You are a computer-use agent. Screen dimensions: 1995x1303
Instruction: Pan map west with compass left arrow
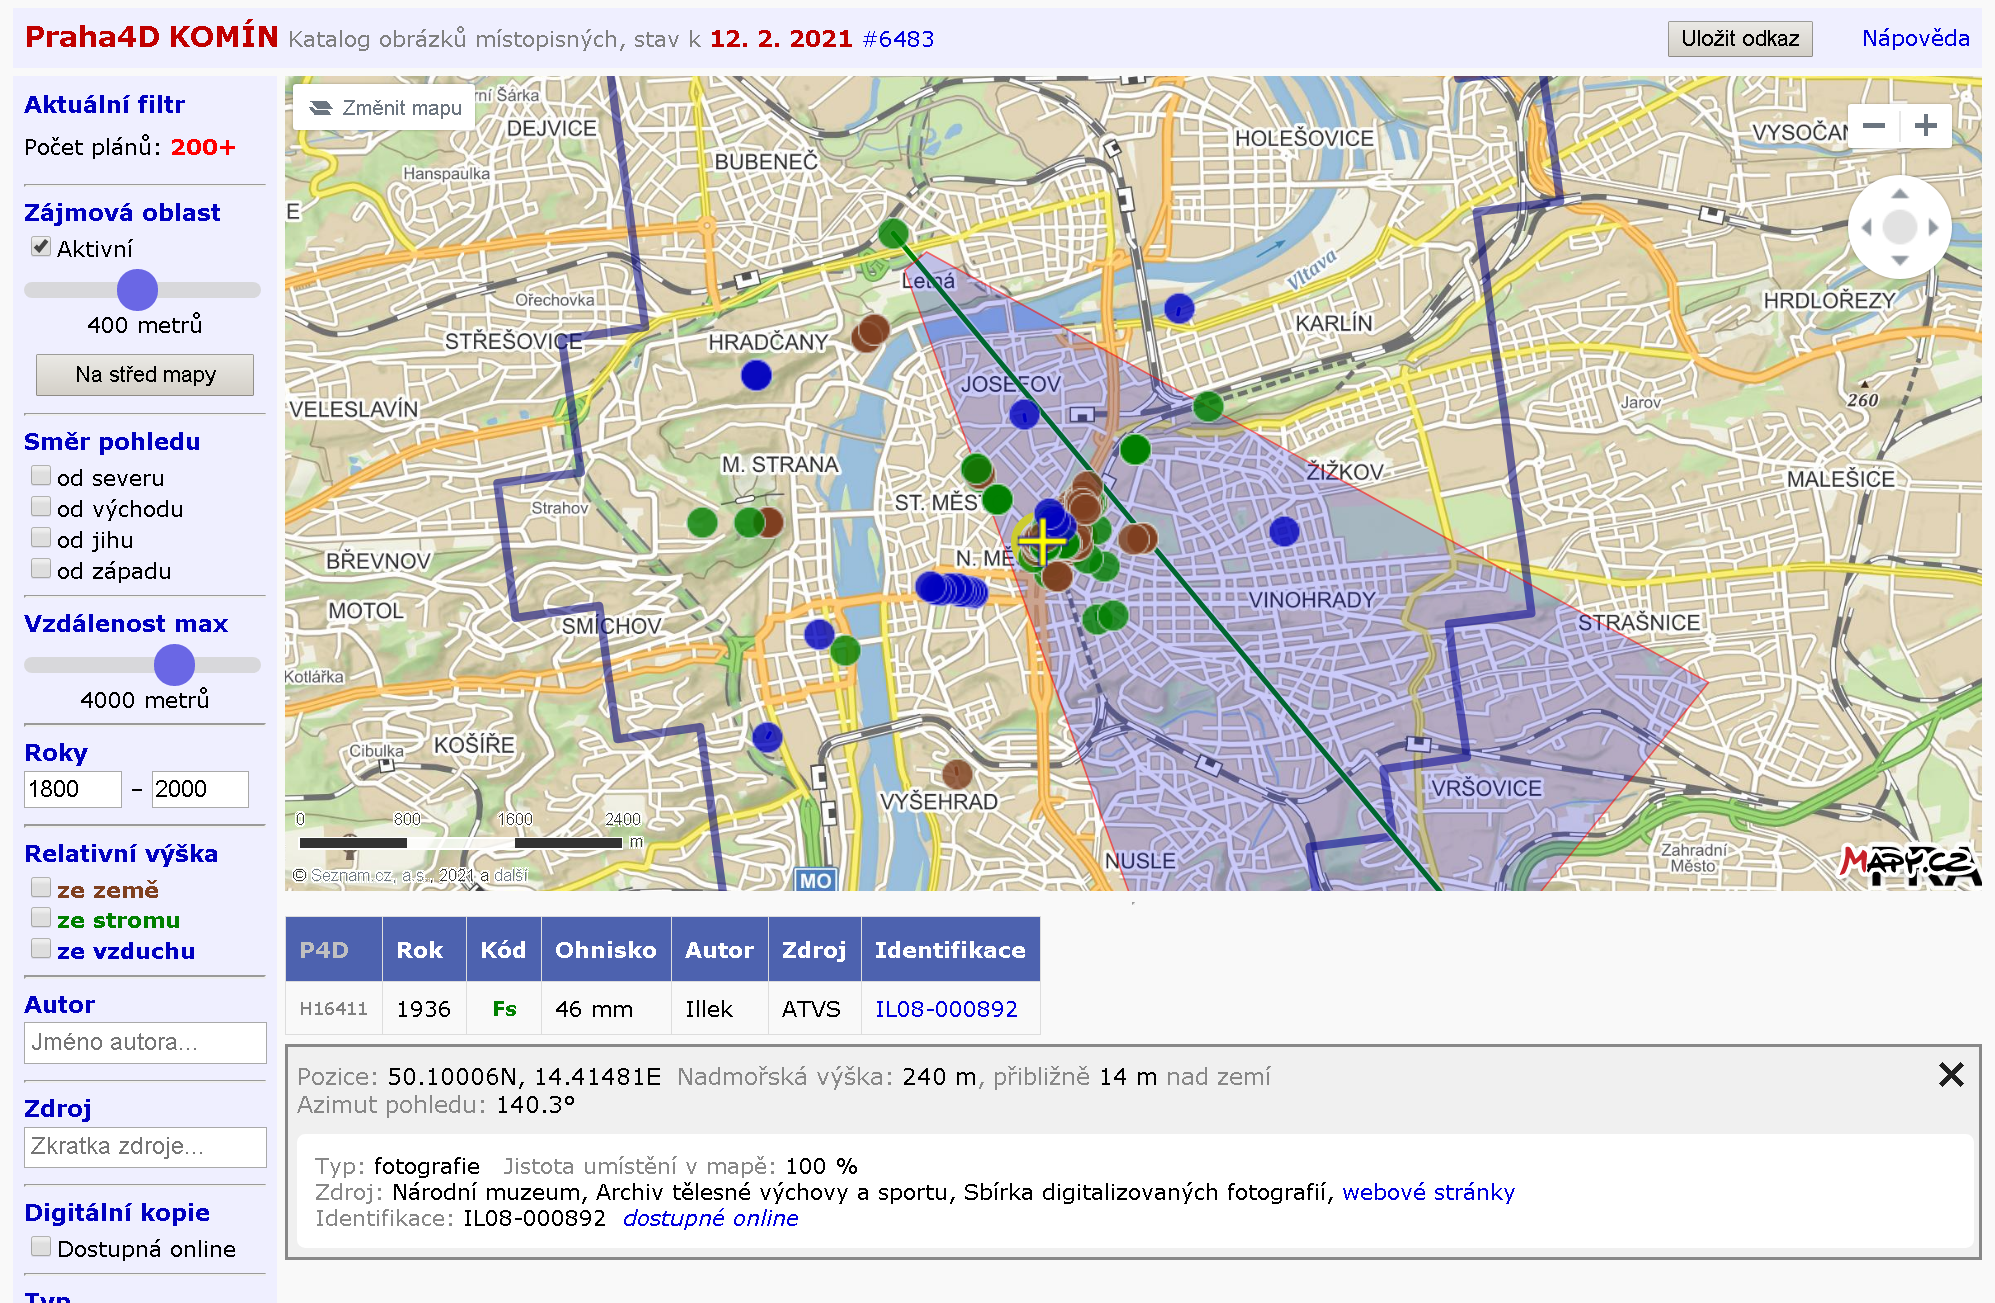tap(1866, 228)
